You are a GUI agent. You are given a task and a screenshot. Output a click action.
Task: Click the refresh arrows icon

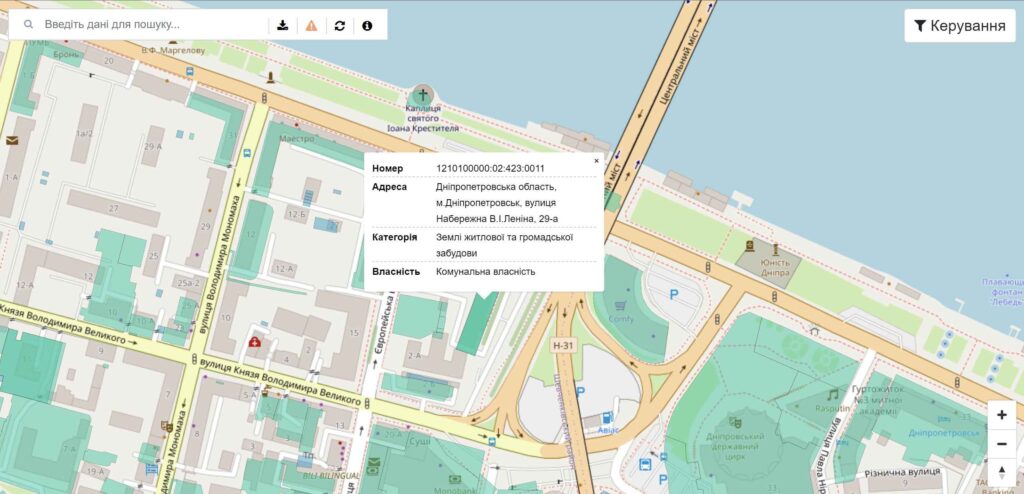340,25
